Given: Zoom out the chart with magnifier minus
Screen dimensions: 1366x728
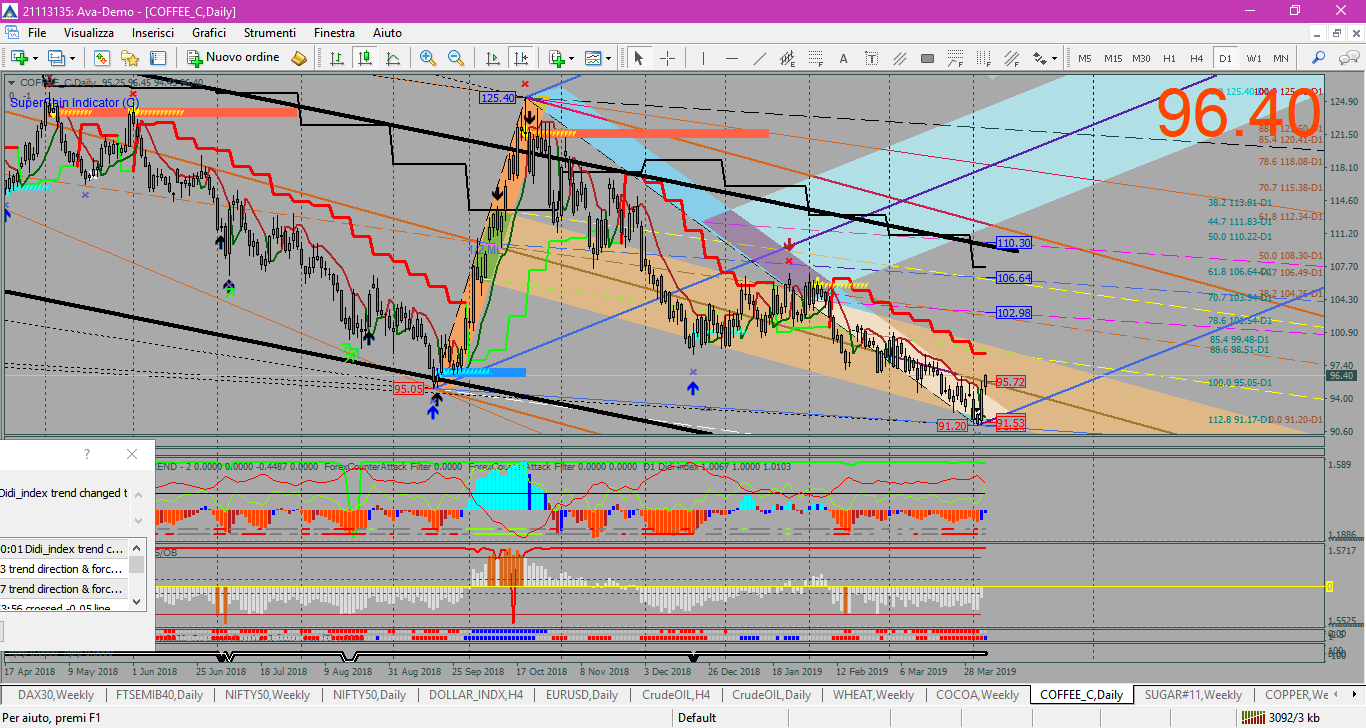Looking at the screenshot, I should coord(456,58).
